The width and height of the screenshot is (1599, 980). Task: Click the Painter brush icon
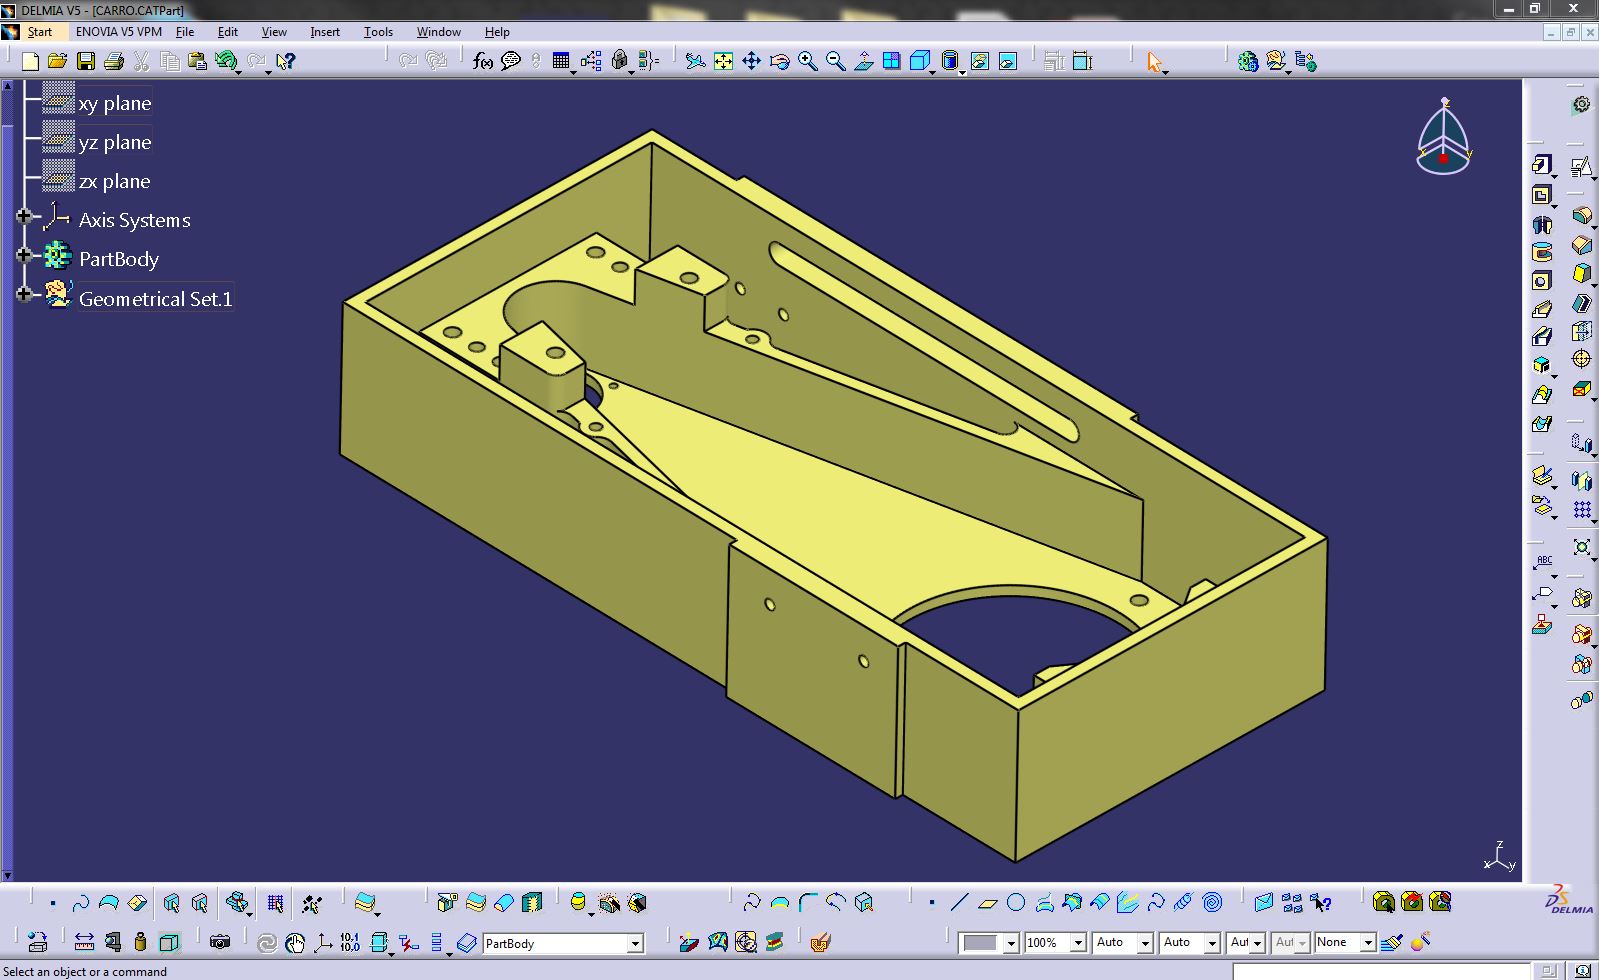click(1392, 942)
